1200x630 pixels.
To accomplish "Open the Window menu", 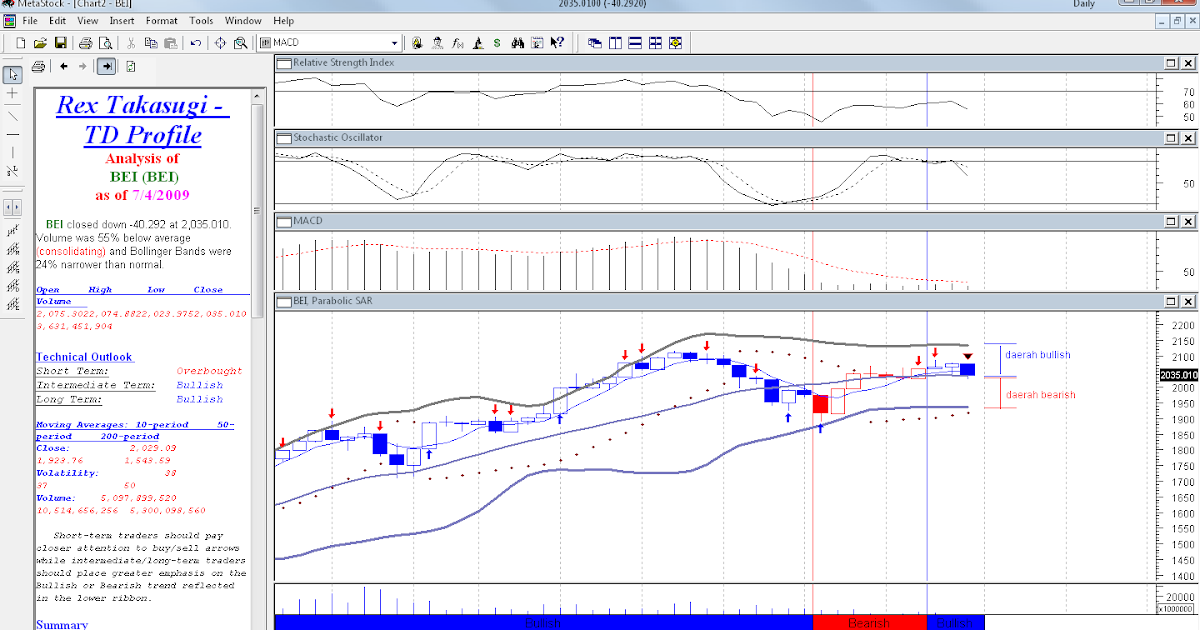I will point(244,20).
